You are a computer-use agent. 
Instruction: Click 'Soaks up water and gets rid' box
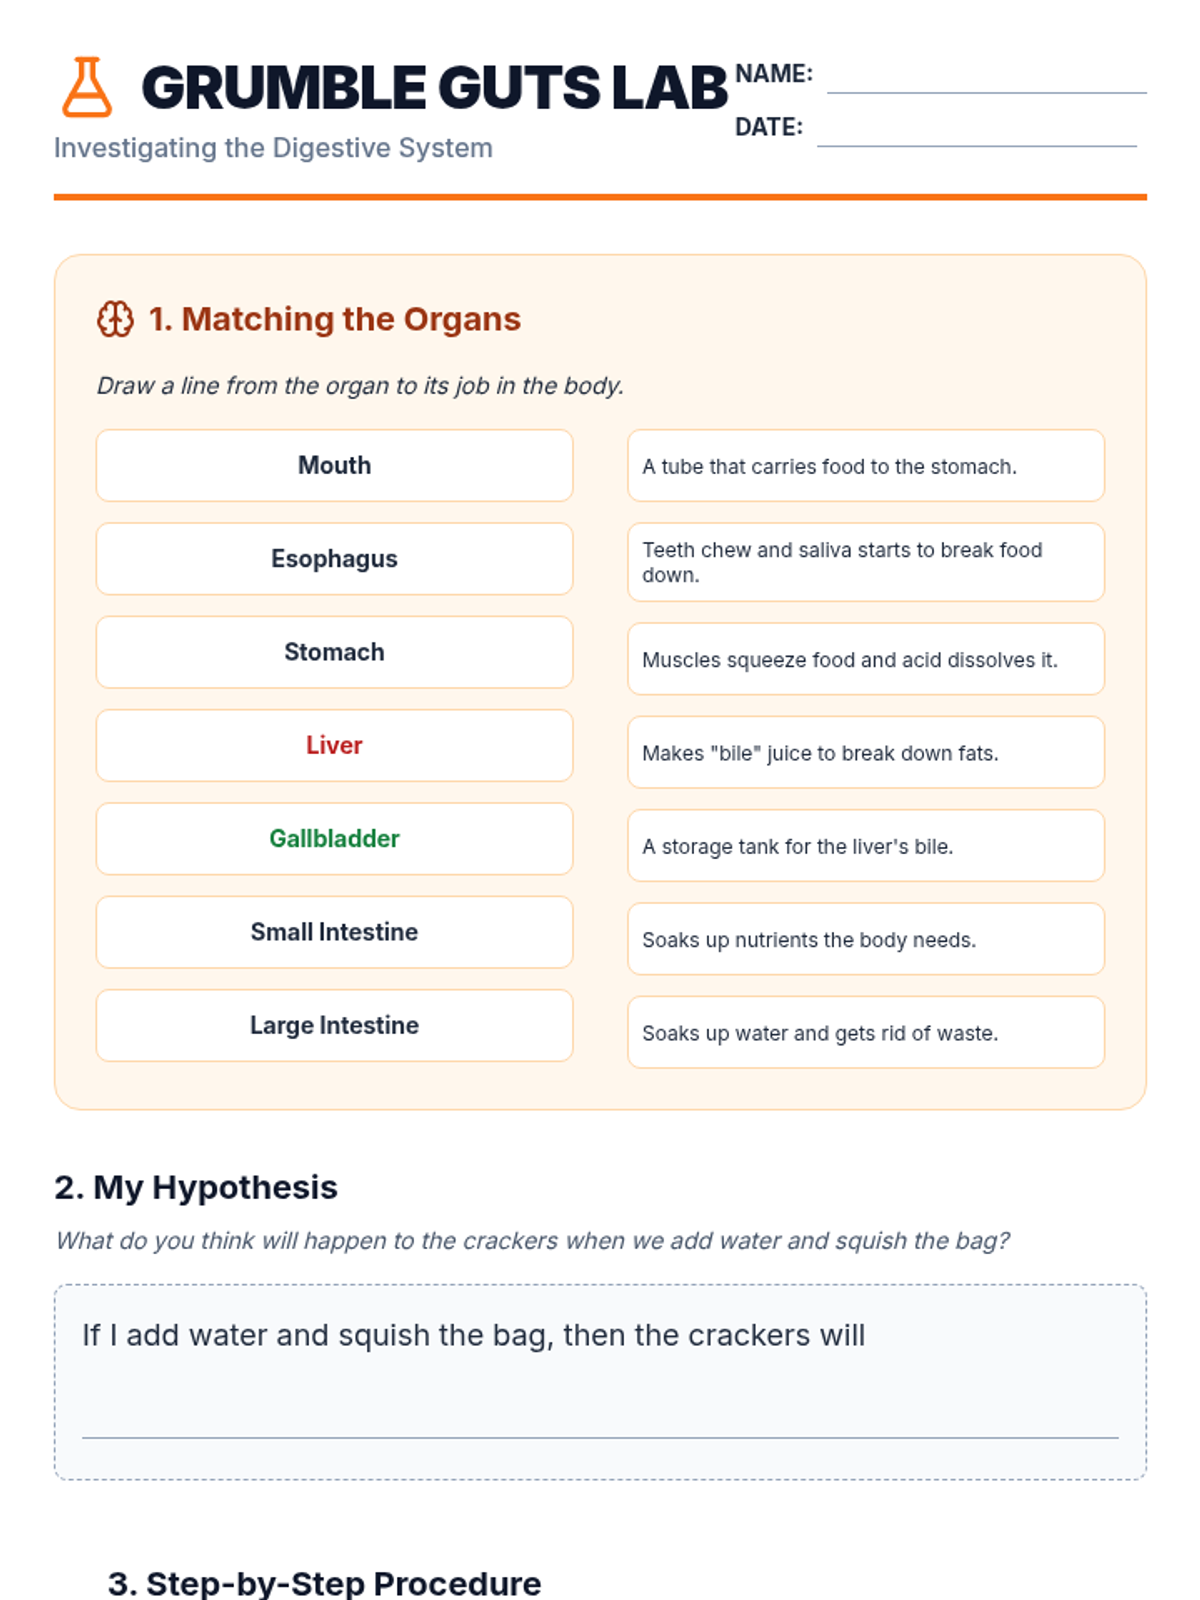(865, 1033)
